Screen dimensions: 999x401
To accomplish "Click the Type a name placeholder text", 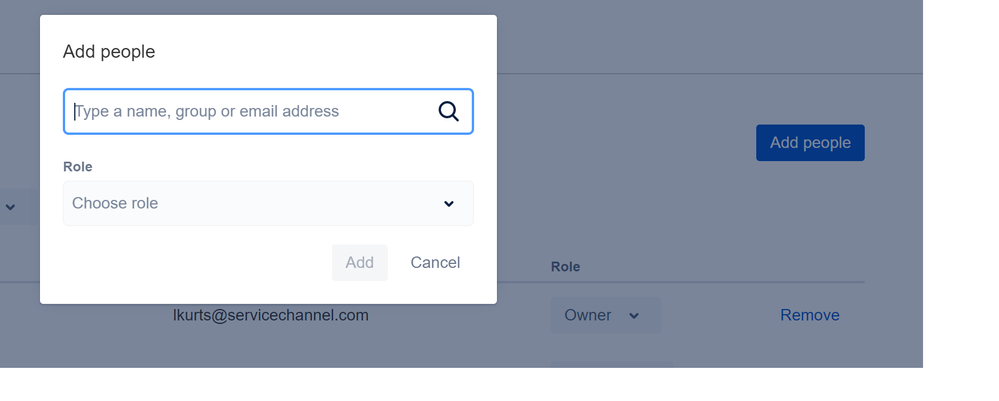I will point(208,112).
